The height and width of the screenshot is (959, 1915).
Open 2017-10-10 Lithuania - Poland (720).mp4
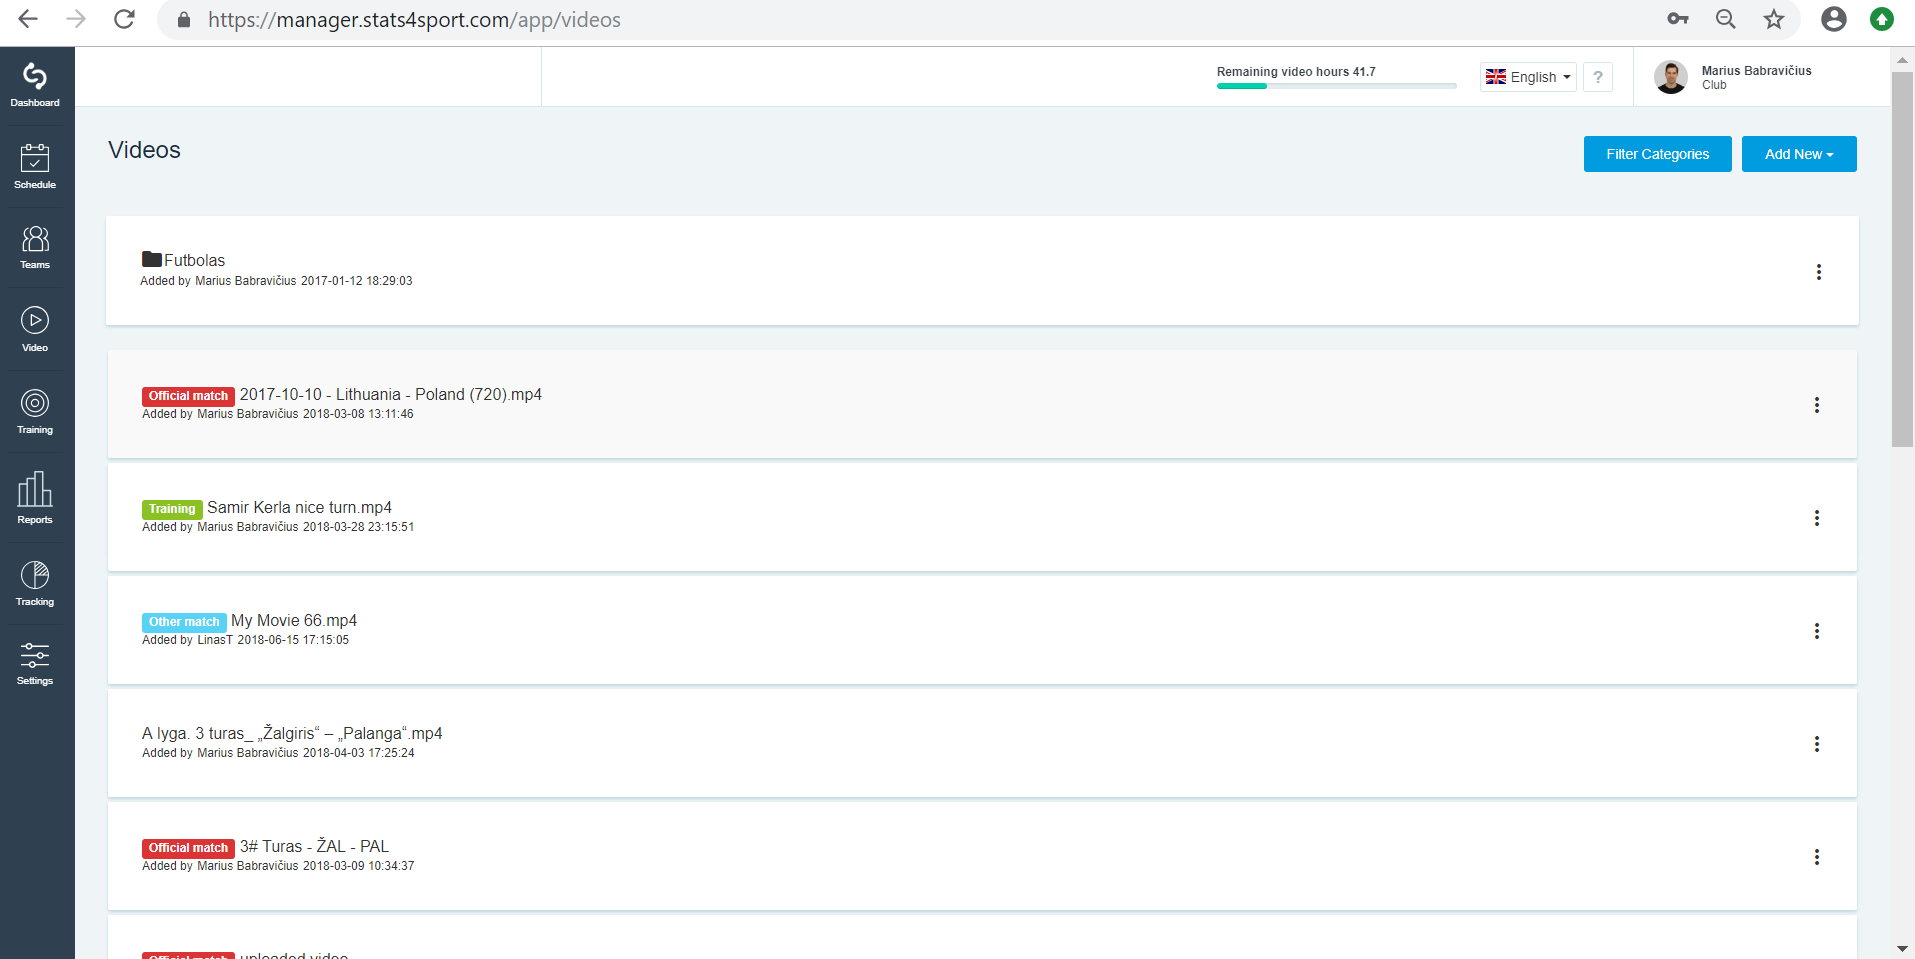[390, 395]
